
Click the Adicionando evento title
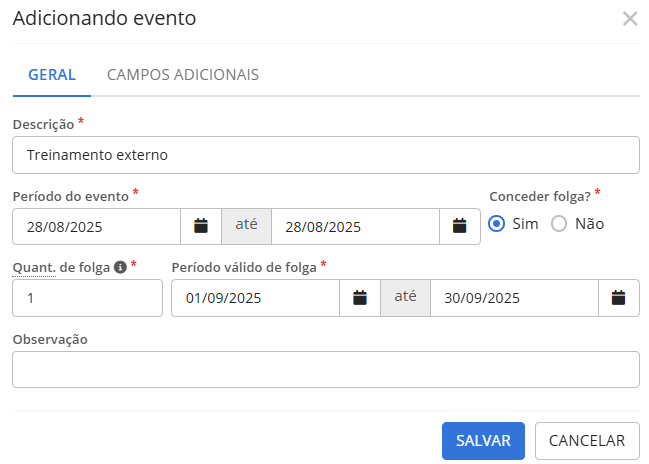tap(104, 18)
